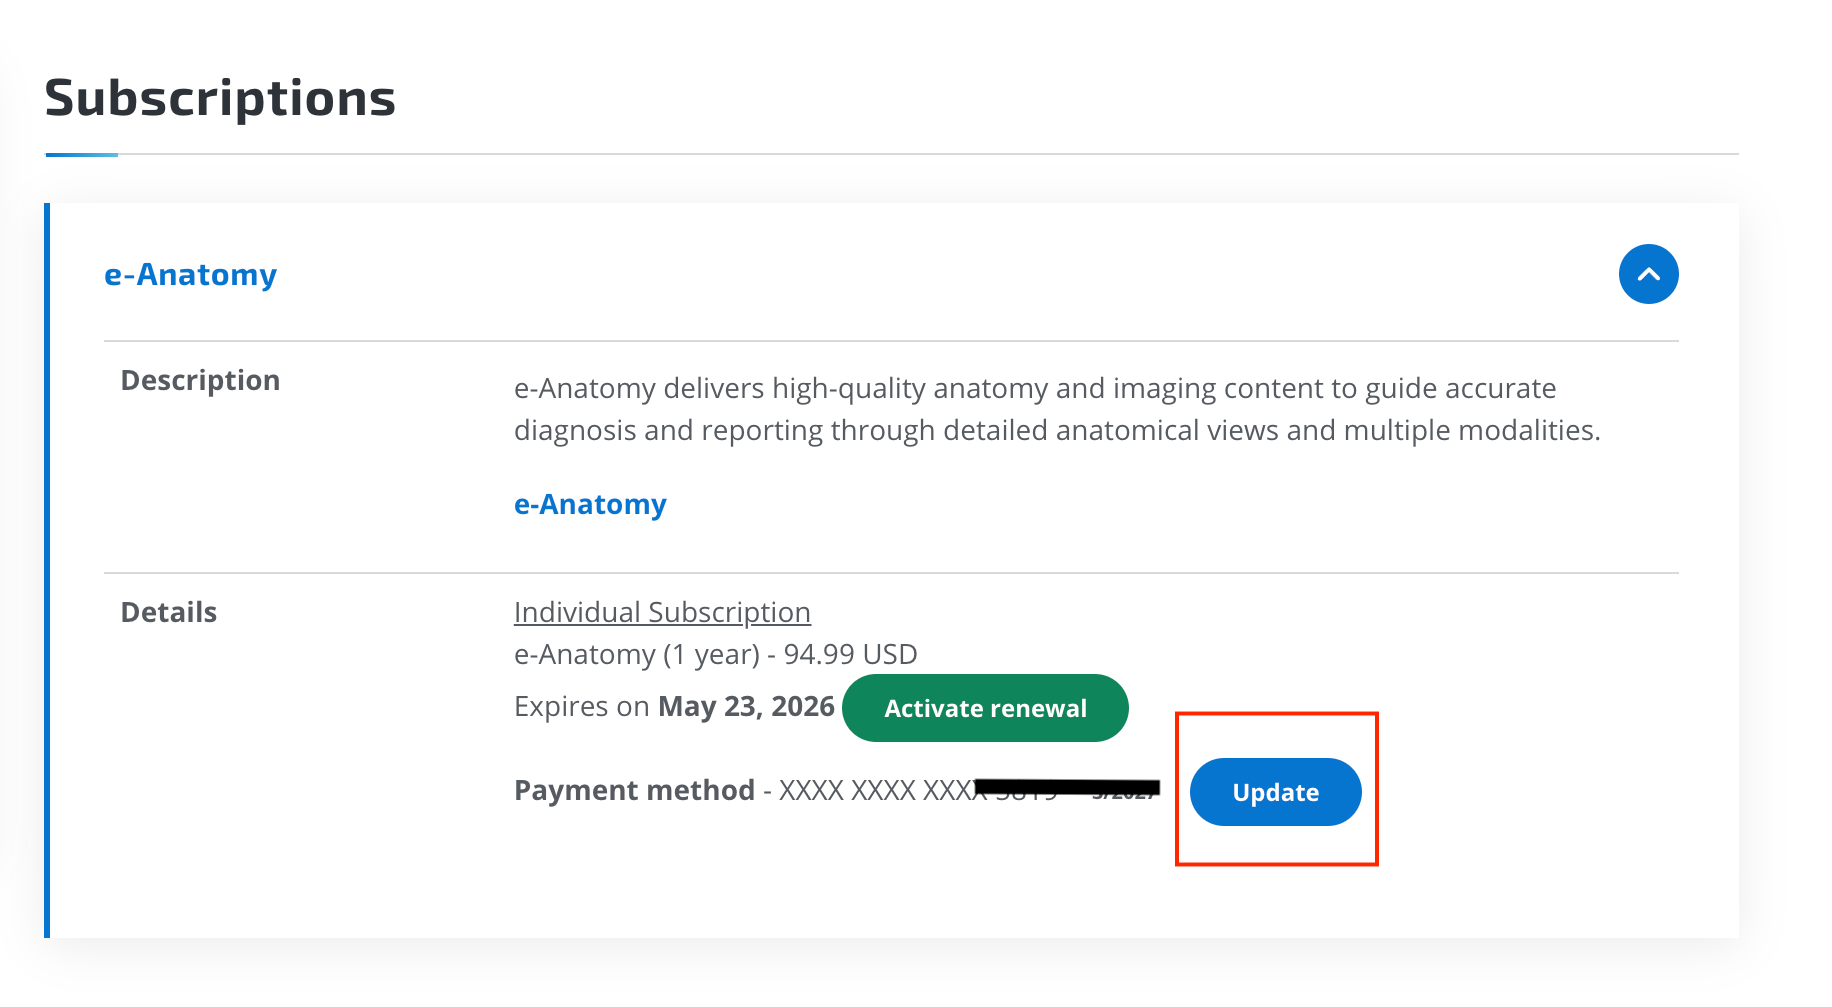1832x1007 pixels.
Task: Click the blue accent underline beneath Subscriptions
Action: (x=81, y=155)
